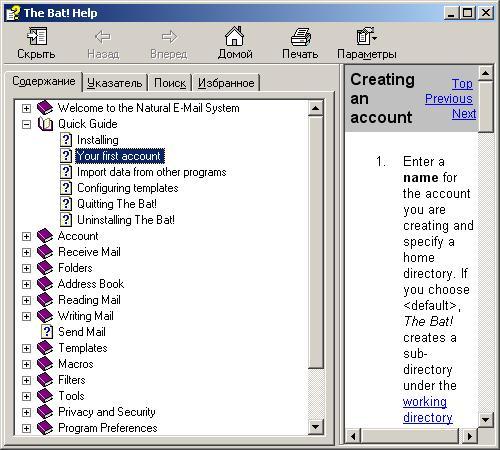The height and width of the screenshot is (450, 500).
Task: Click the book icon beside Receive Mail
Action: pos(45,252)
